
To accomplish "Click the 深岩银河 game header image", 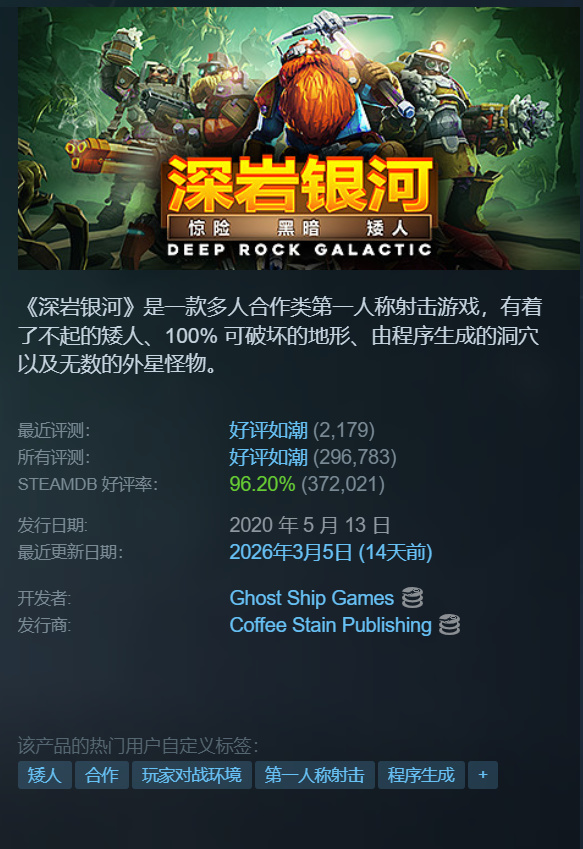I will [299, 138].
